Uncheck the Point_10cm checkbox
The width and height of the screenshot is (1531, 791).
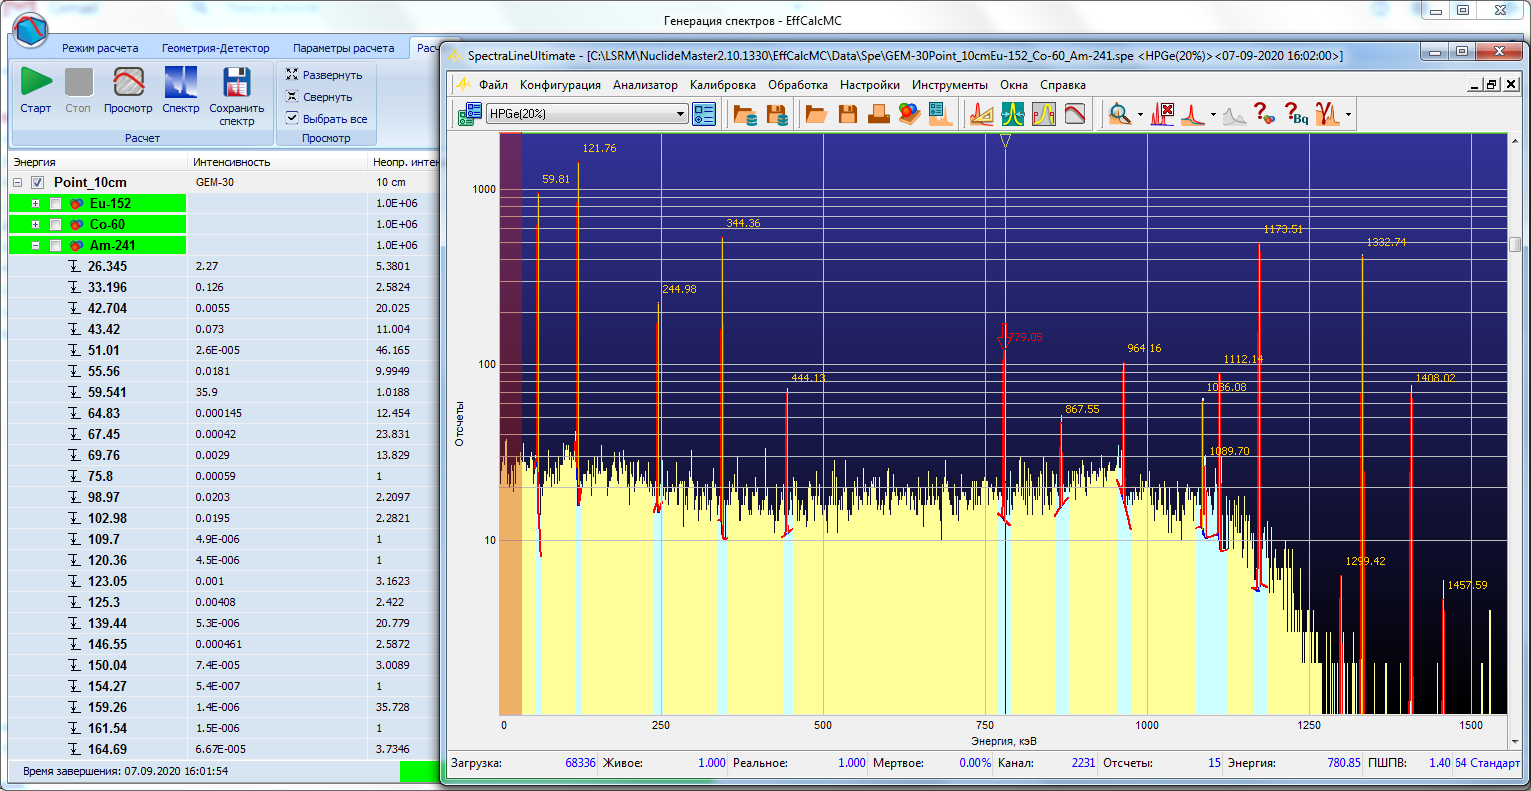click(38, 183)
